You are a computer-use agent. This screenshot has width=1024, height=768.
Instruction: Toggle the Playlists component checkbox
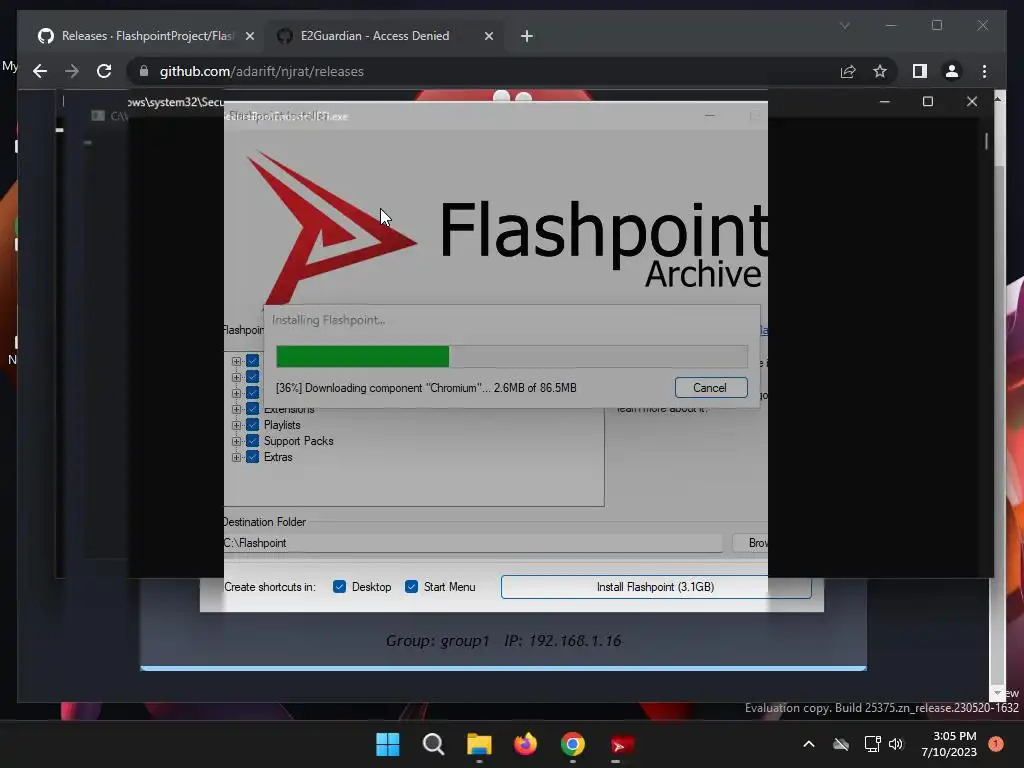click(x=252, y=424)
